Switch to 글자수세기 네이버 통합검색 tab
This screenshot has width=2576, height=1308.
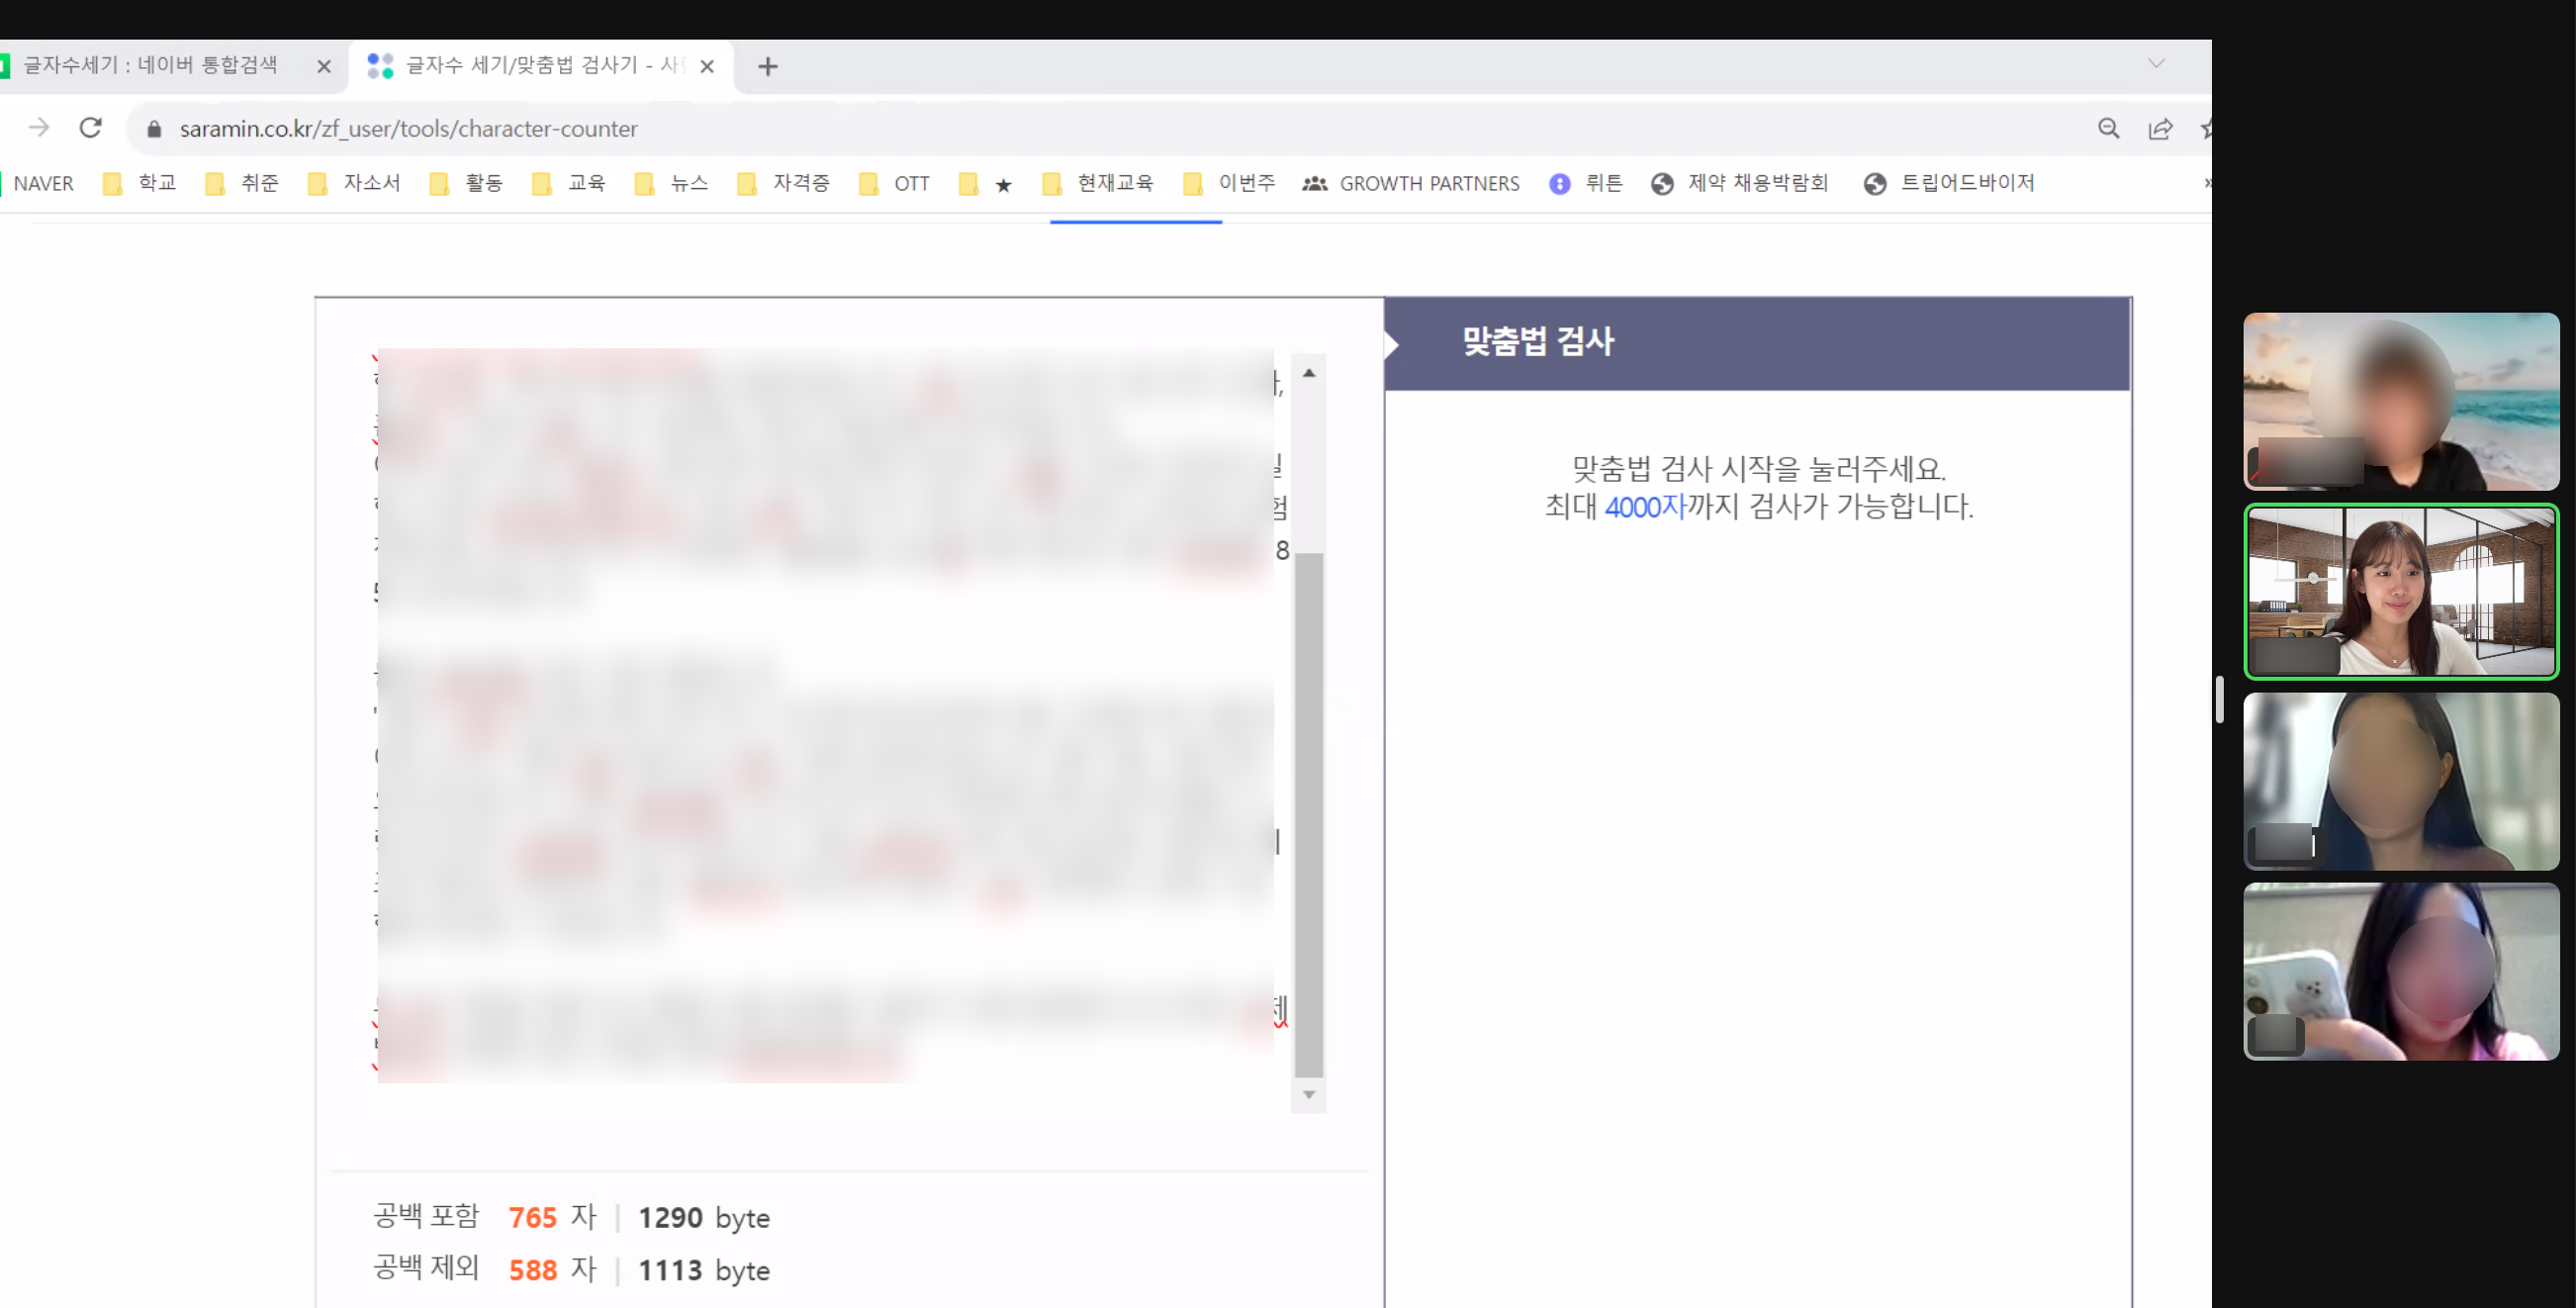pos(150,66)
